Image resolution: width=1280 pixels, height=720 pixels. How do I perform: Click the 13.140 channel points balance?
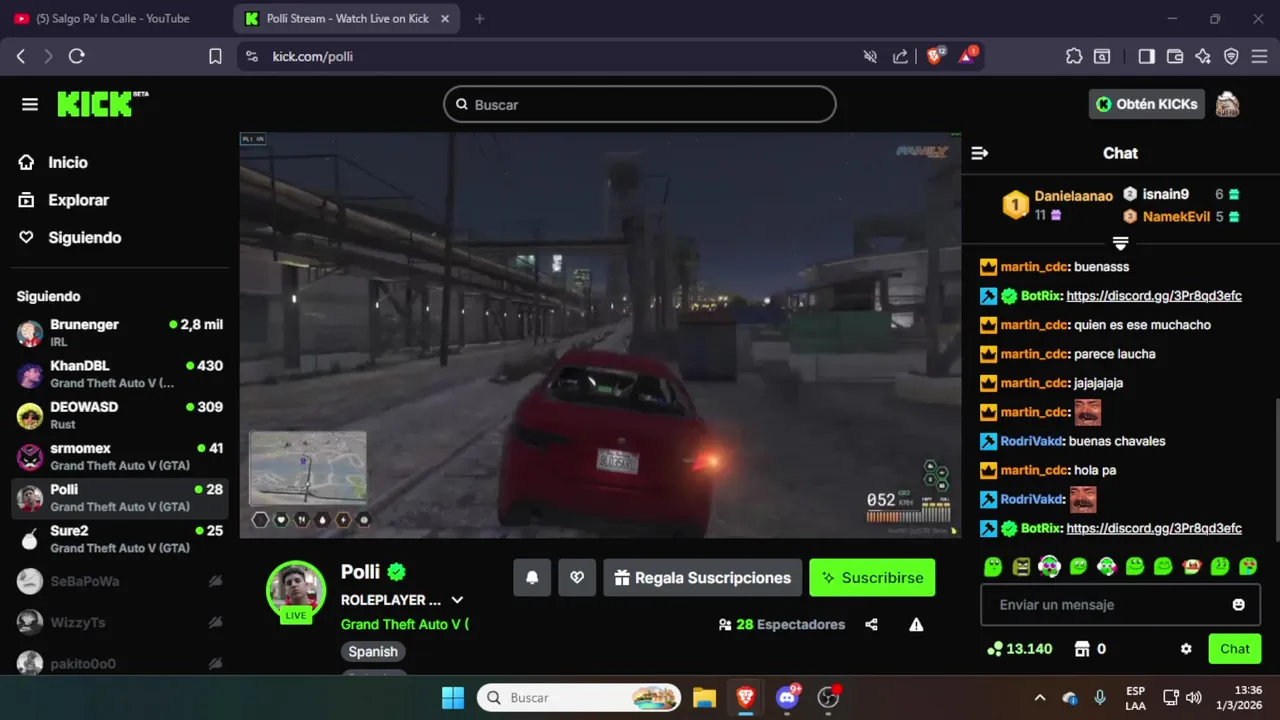click(1019, 649)
